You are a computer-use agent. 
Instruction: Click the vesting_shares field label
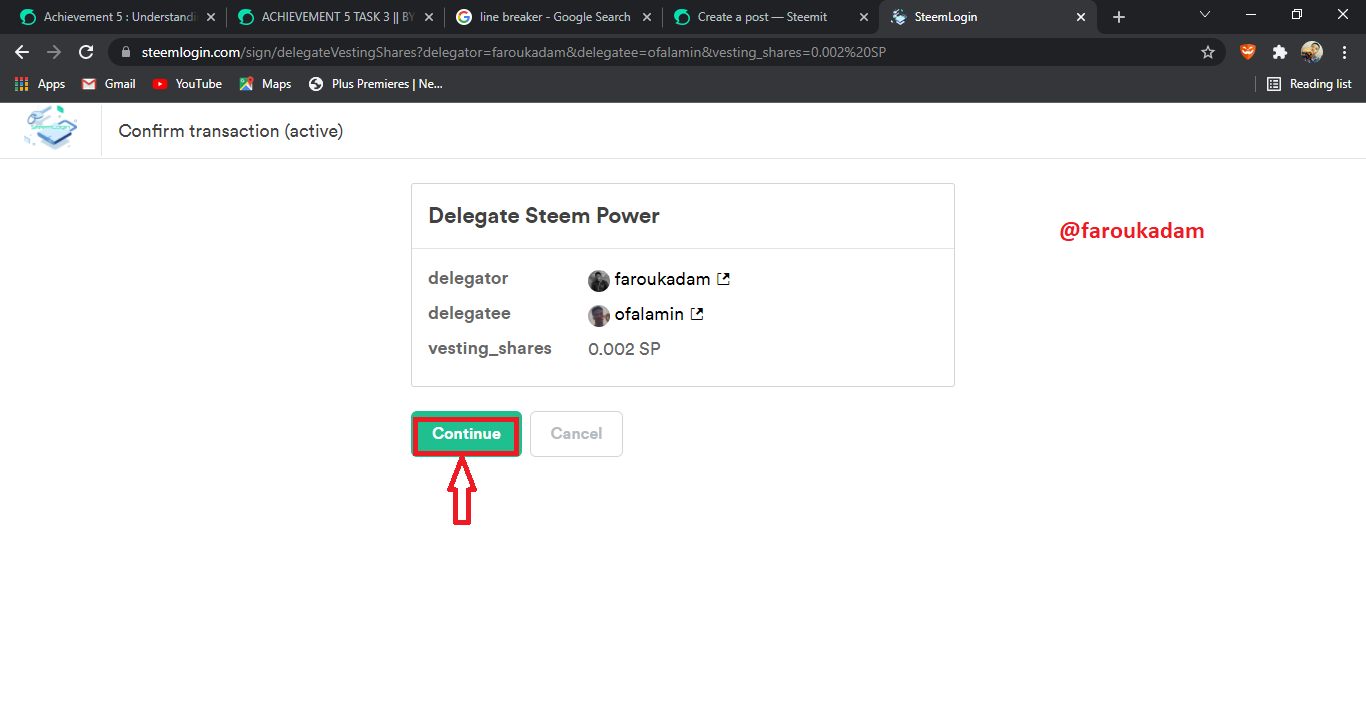[x=490, y=349]
